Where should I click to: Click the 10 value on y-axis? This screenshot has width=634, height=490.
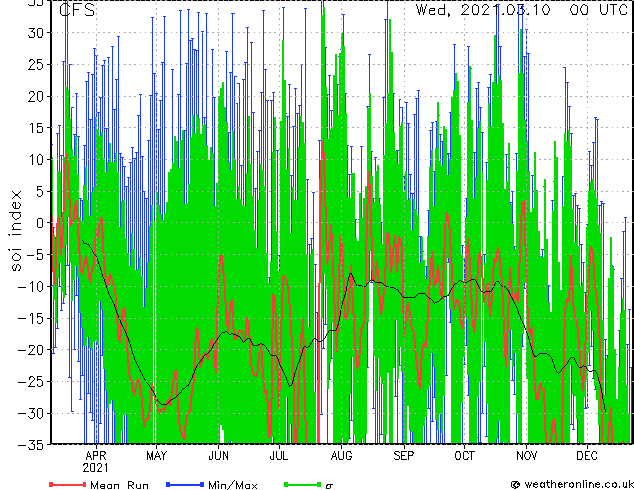pyautogui.click(x=36, y=160)
